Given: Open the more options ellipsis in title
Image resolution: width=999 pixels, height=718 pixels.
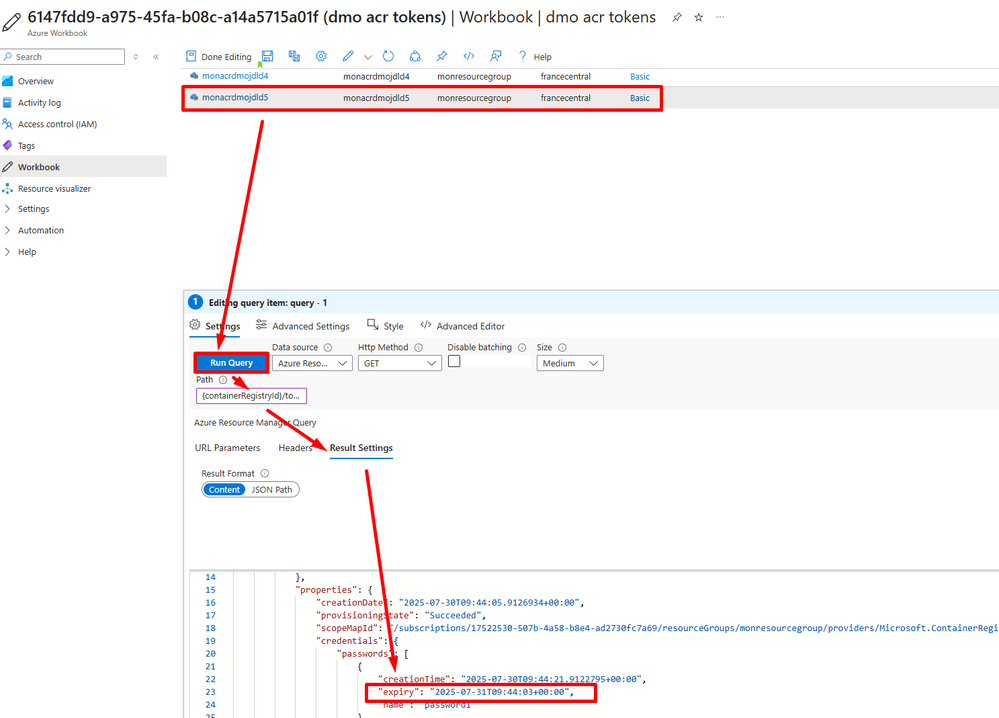Looking at the screenshot, I should (x=720, y=17).
